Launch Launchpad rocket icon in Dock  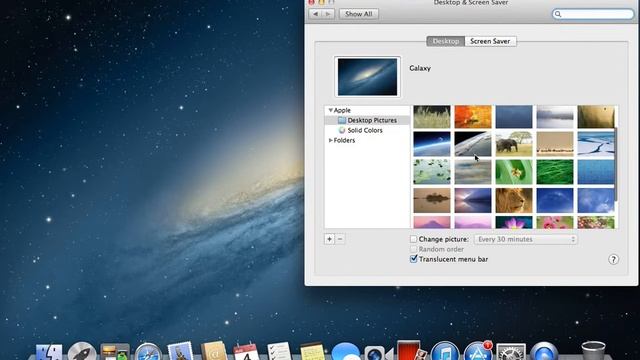pyautogui.click(x=82, y=351)
